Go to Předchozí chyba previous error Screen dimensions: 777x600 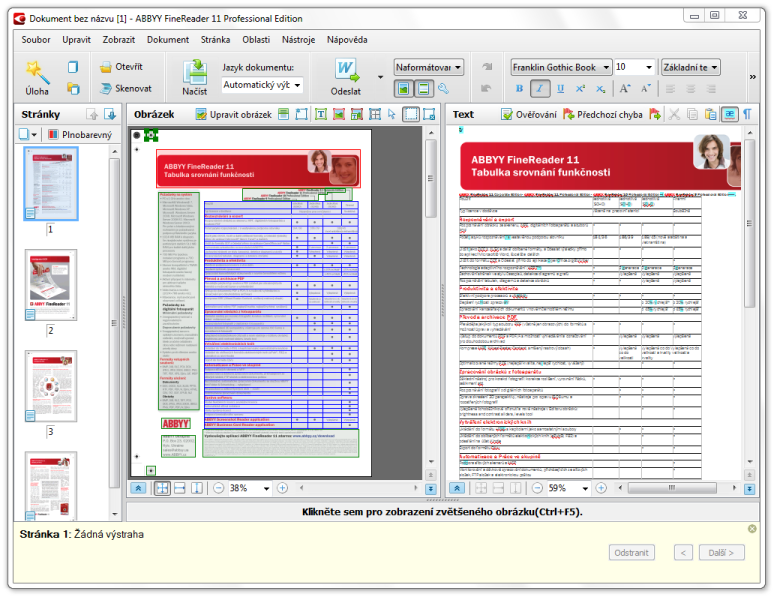click(x=602, y=115)
